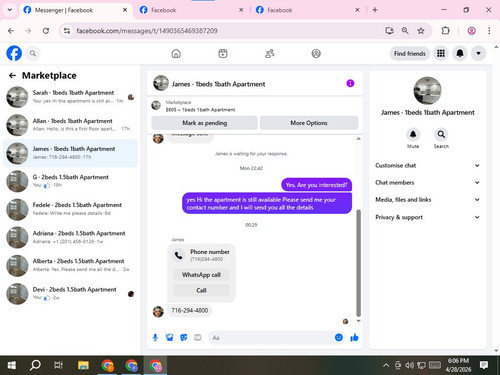
Task: Click the Facebook search magnifier icon
Action: point(33,53)
